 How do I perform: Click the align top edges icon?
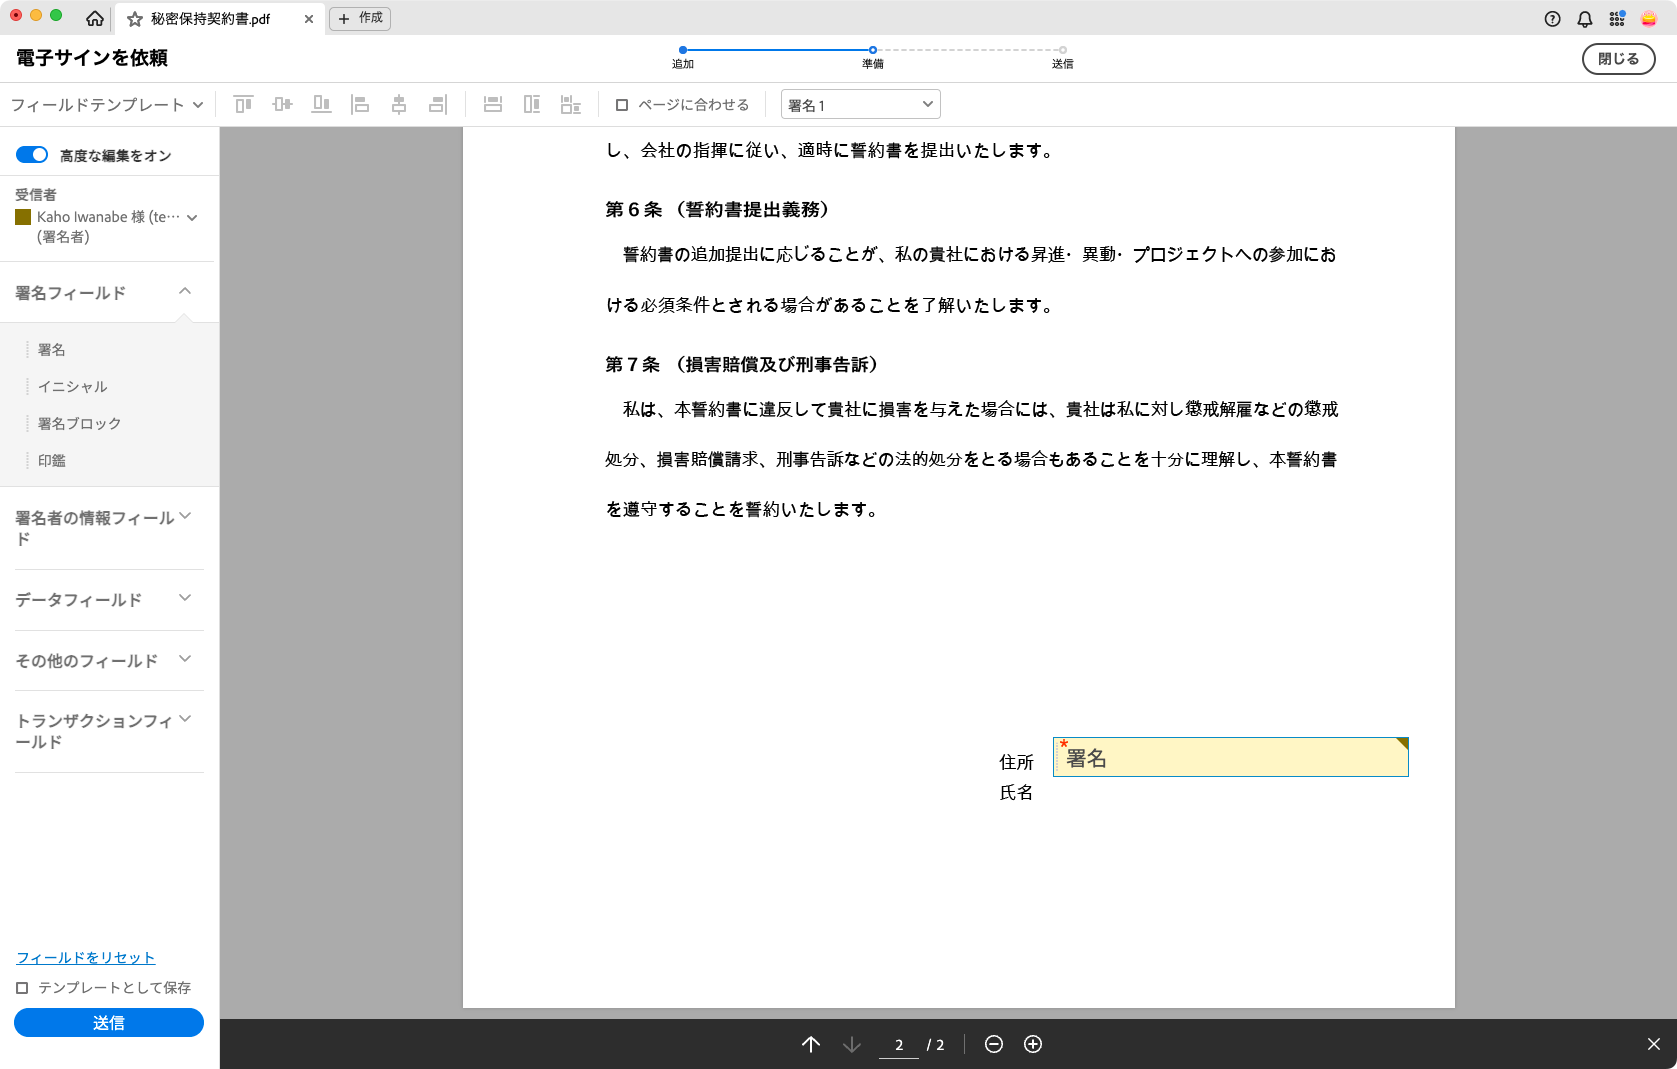tap(243, 105)
